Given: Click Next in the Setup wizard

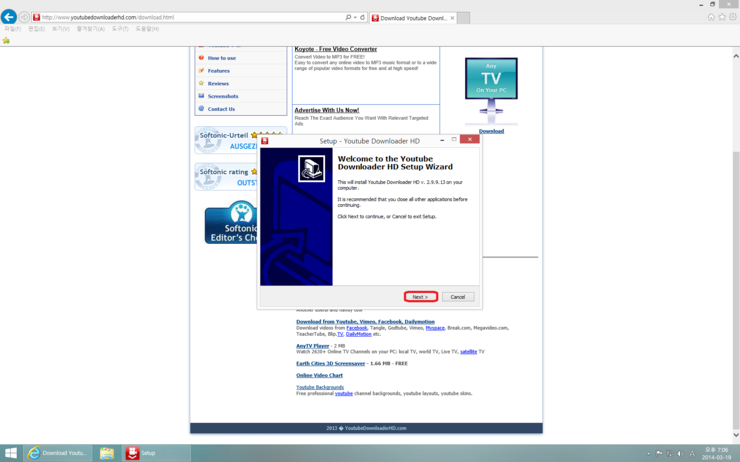Looking at the screenshot, I should tap(420, 297).
